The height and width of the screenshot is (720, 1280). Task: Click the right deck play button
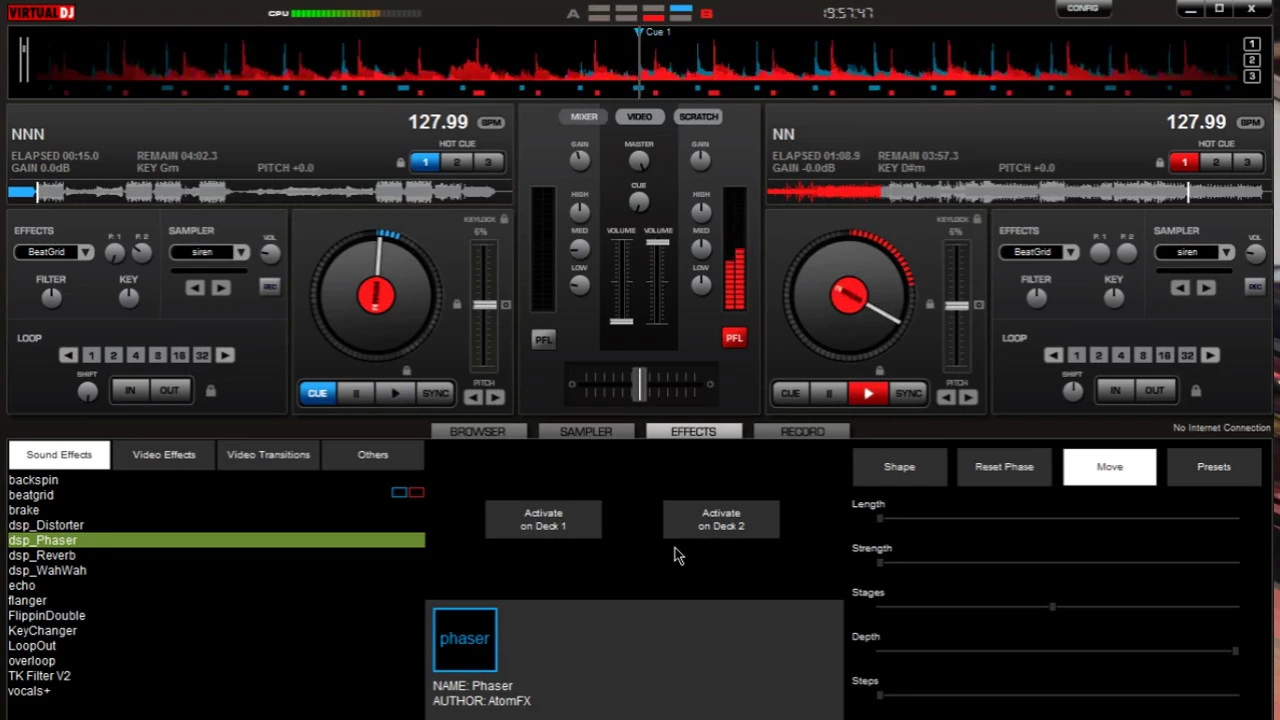pos(868,393)
